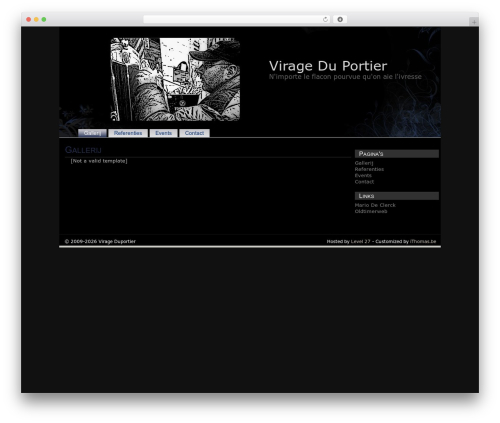Select Events in the Pagina's sidebar
The width and height of the screenshot is (500, 423).
click(363, 175)
